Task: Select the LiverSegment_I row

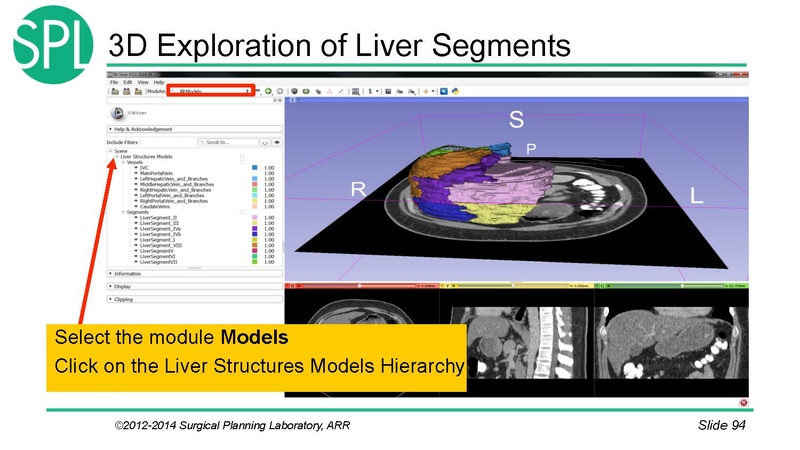Action: click(157, 240)
